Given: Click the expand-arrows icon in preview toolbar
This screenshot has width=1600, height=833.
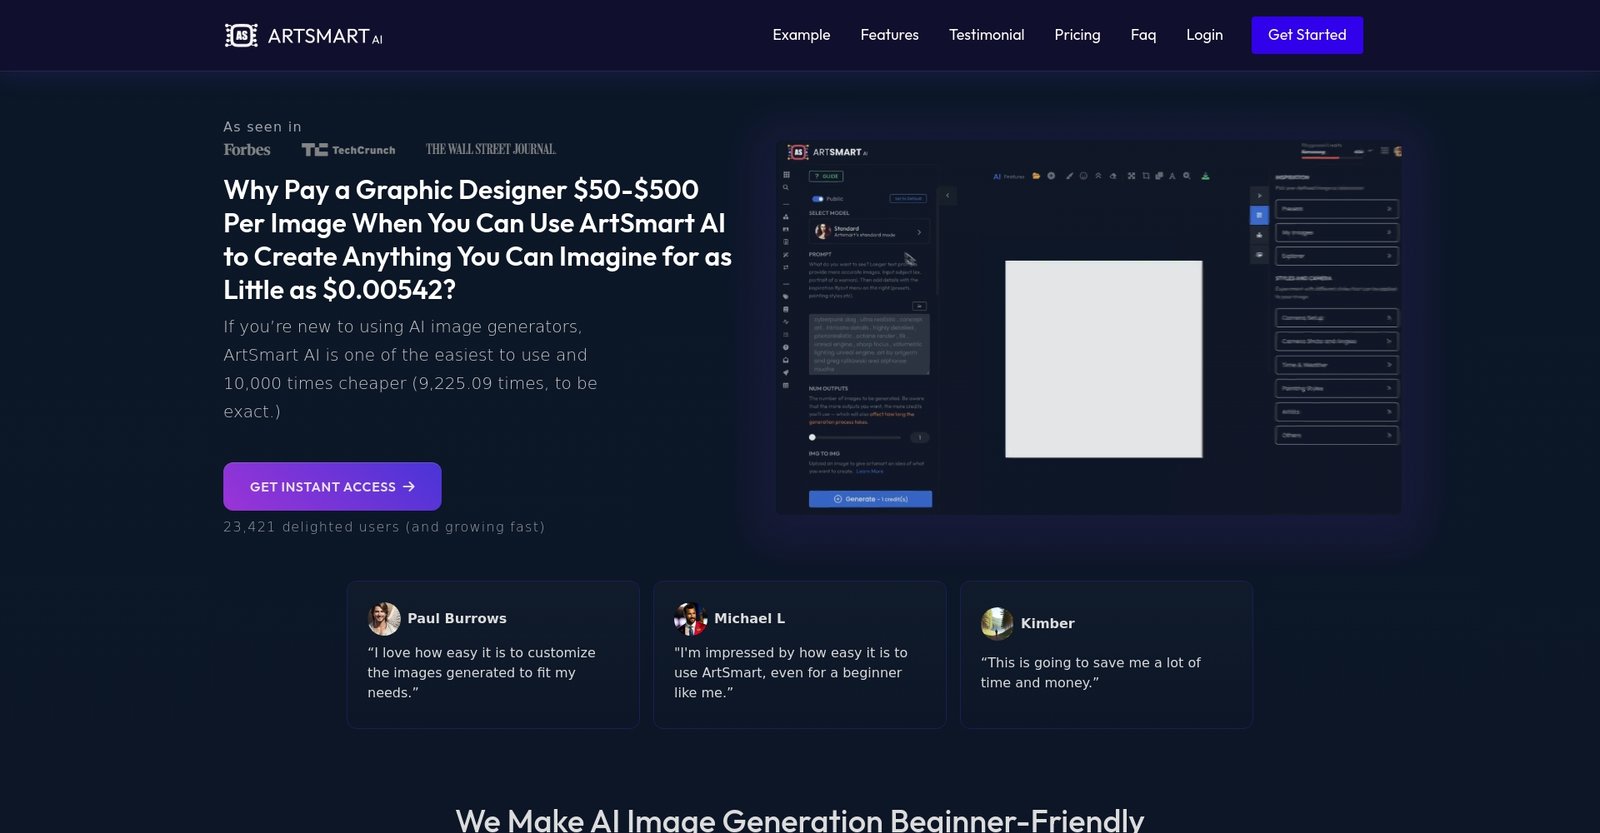Looking at the screenshot, I should pos(1131,176).
